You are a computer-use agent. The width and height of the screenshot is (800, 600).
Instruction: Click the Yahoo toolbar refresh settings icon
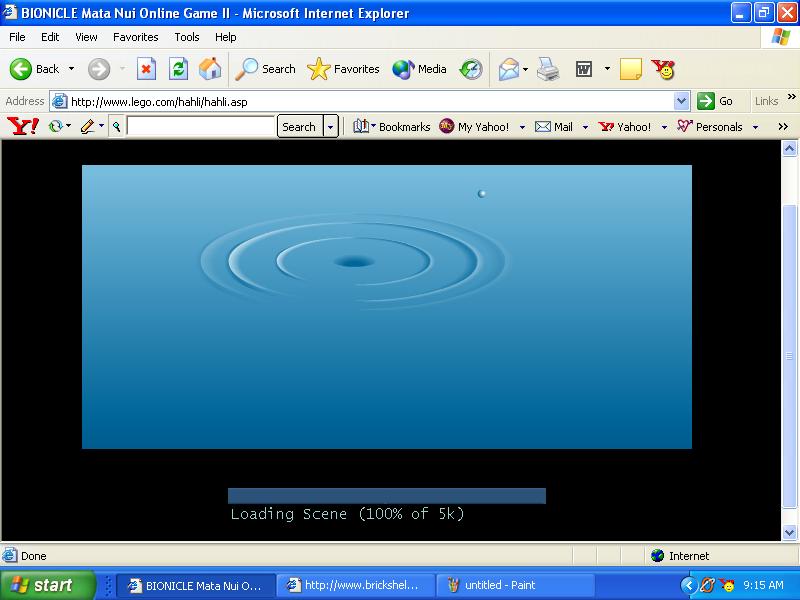tap(56, 126)
